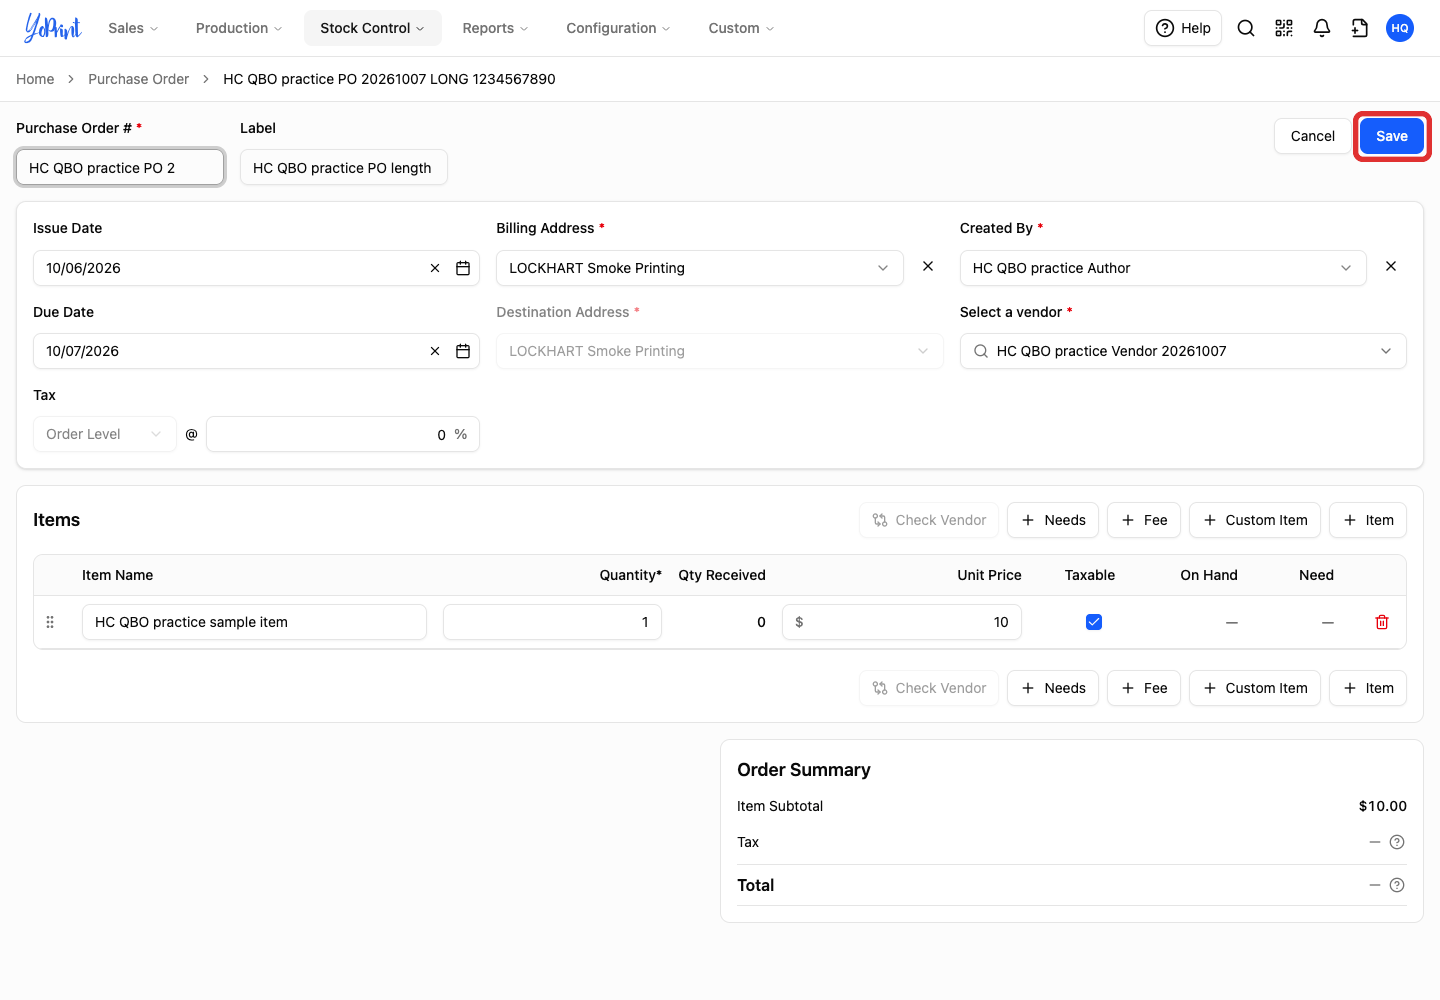The image size is (1440, 1000).
Task: Clear the Due Date value
Action: coord(435,351)
